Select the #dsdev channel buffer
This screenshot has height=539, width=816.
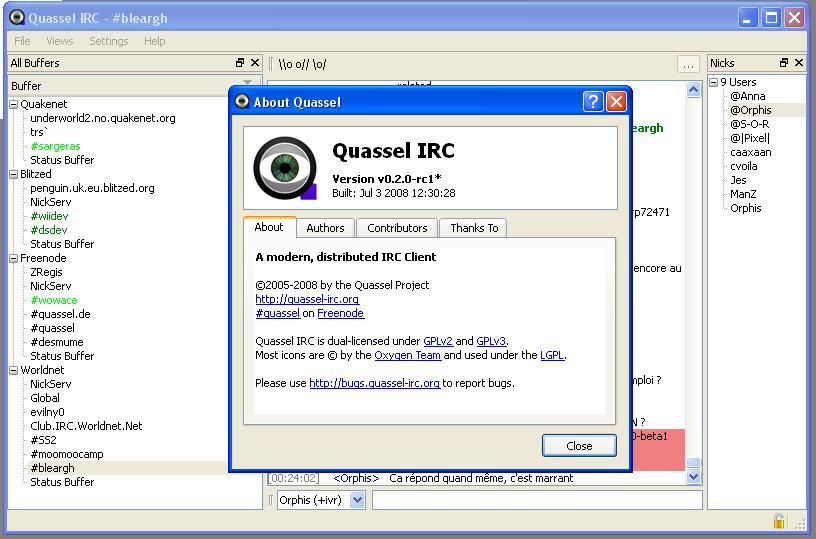(x=48, y=230)
